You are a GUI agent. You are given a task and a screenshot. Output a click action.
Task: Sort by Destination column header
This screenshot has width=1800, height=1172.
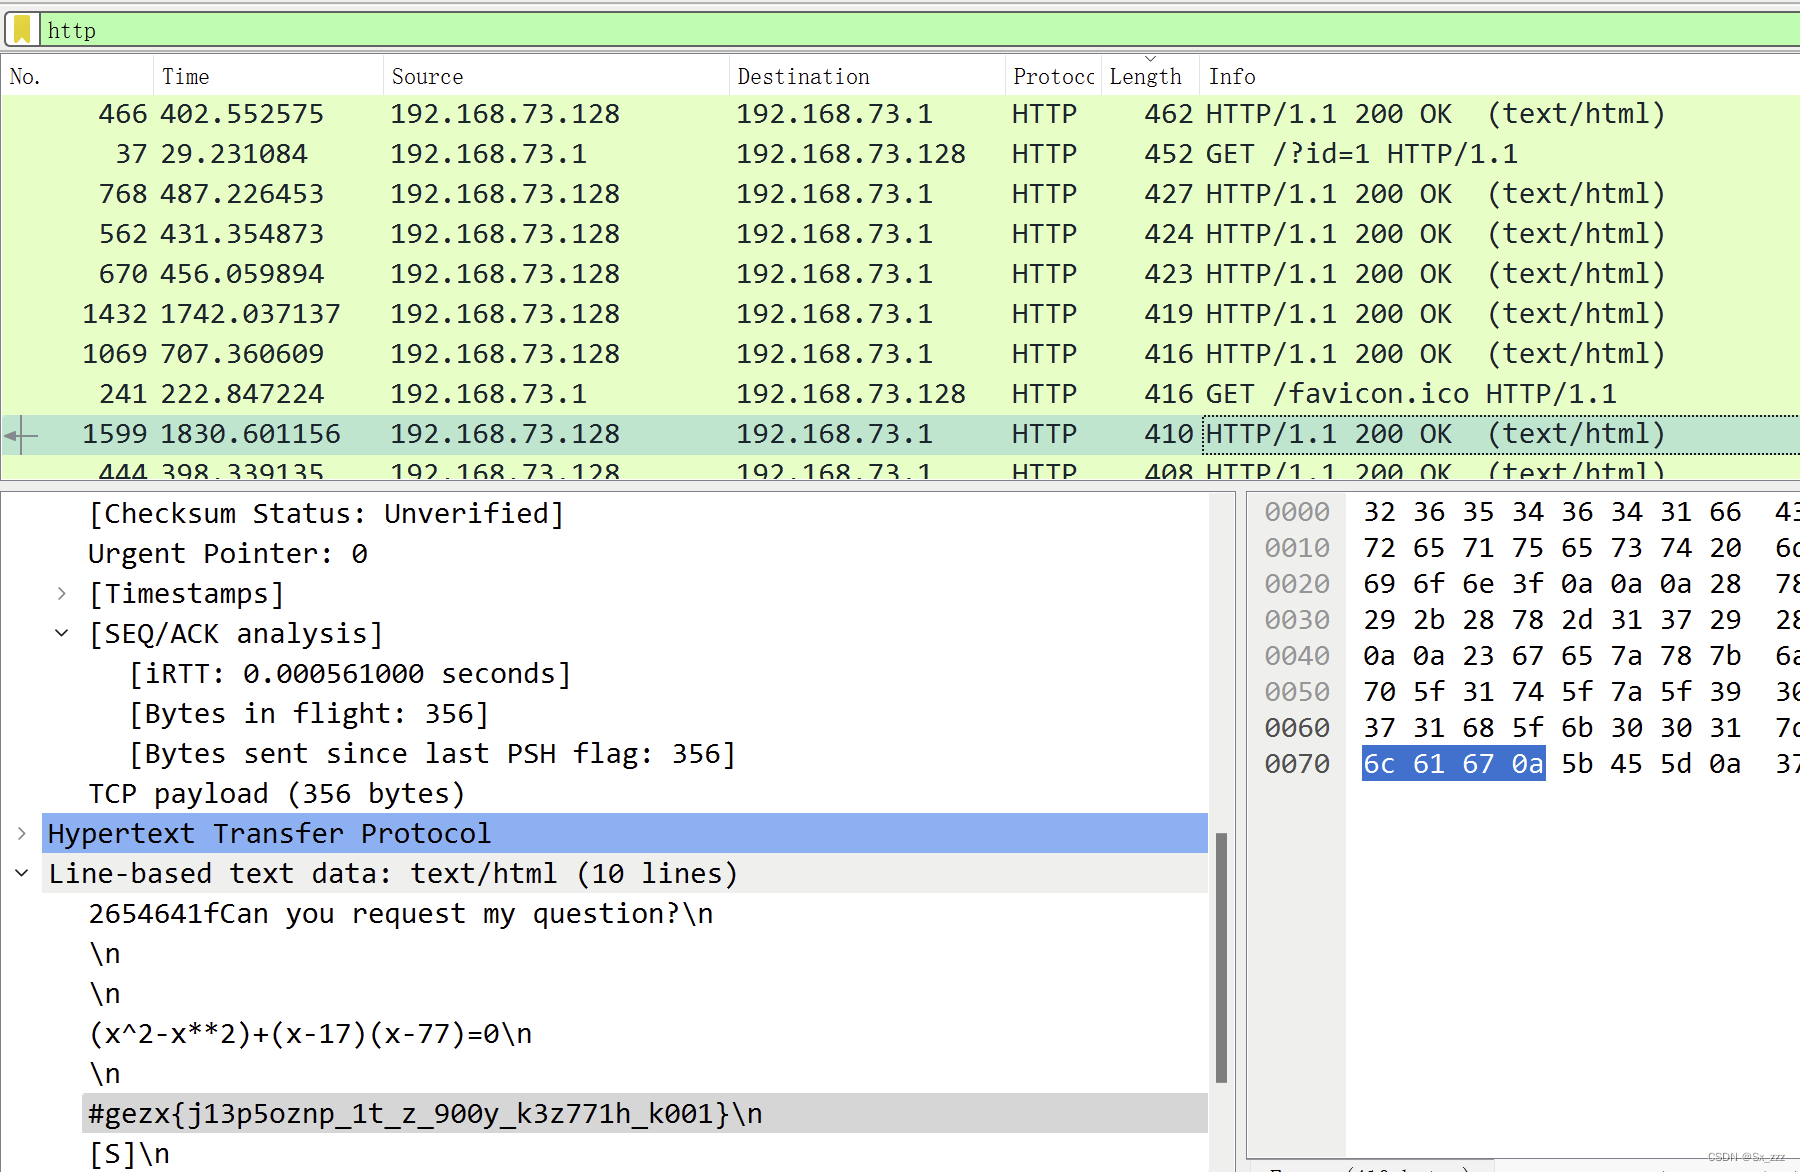[x=867, y=76]
